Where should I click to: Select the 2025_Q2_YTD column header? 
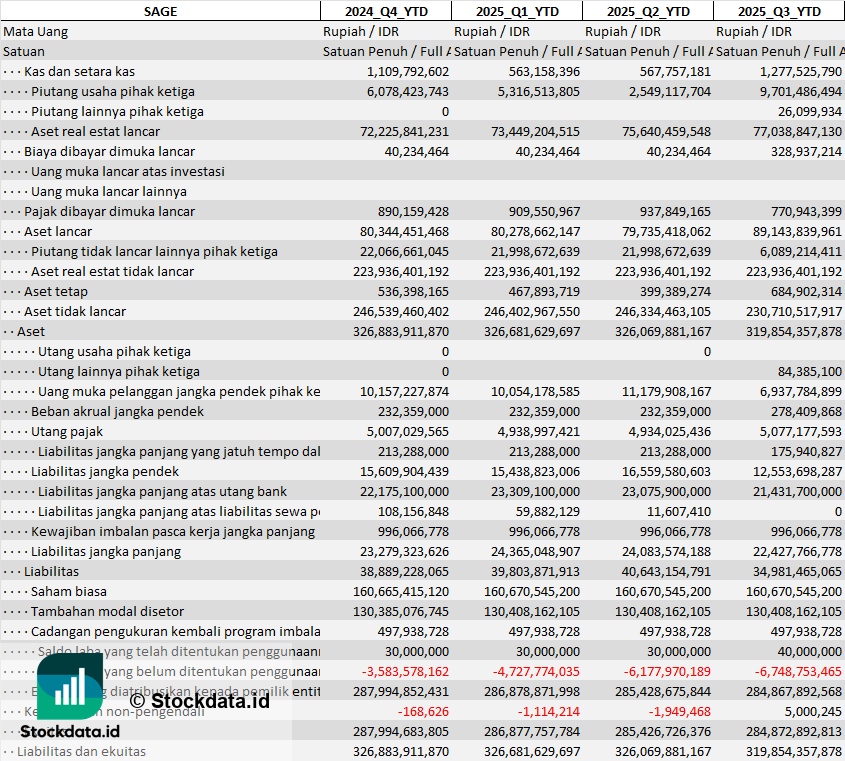pyautogui.click(x=648, y=11)
